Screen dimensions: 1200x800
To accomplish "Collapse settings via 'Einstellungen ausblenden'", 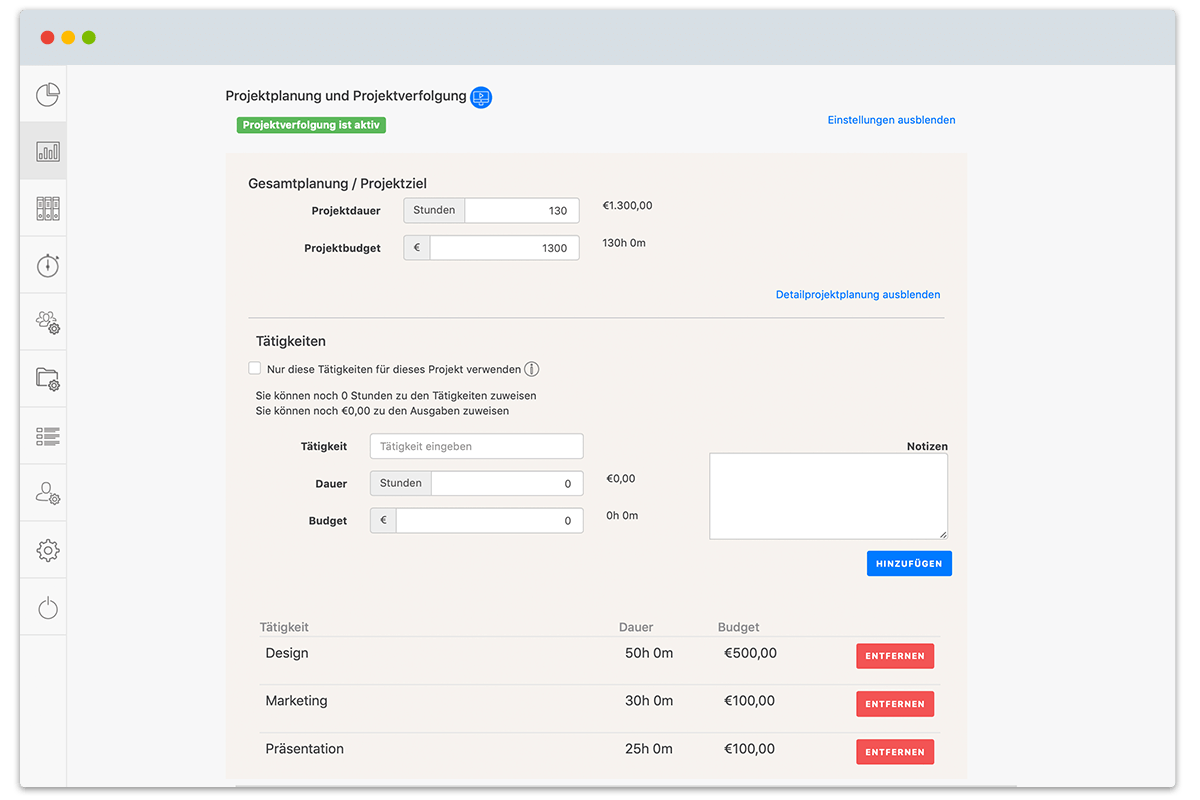I will click(891, 120).
